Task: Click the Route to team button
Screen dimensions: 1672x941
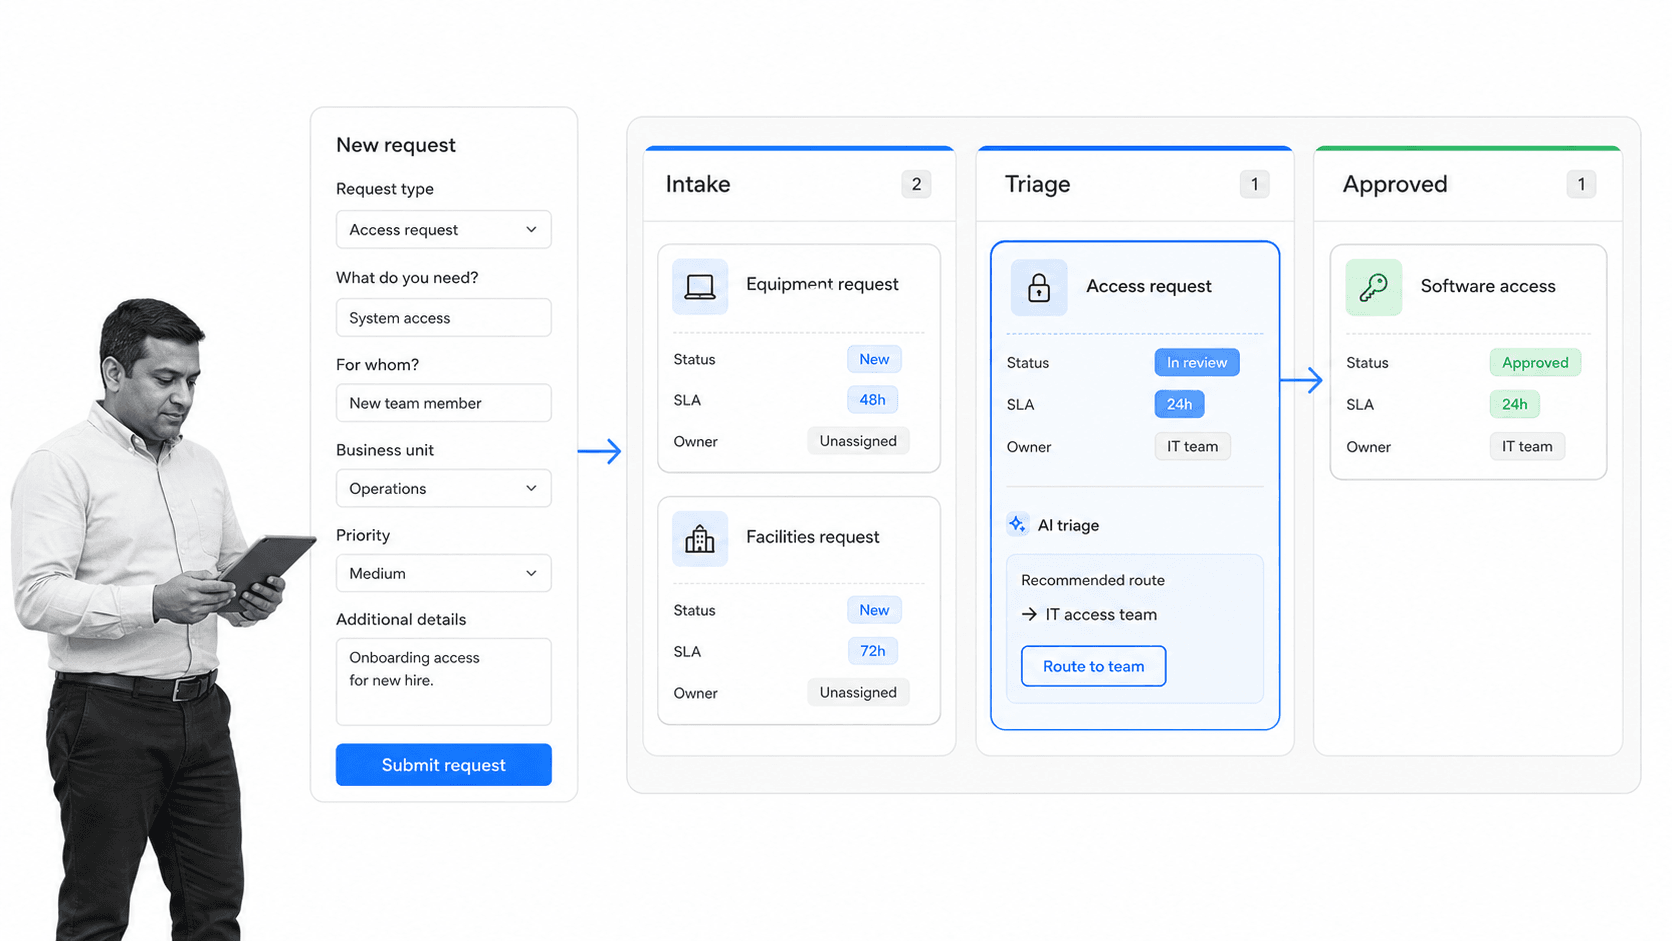Action: 1093,666
